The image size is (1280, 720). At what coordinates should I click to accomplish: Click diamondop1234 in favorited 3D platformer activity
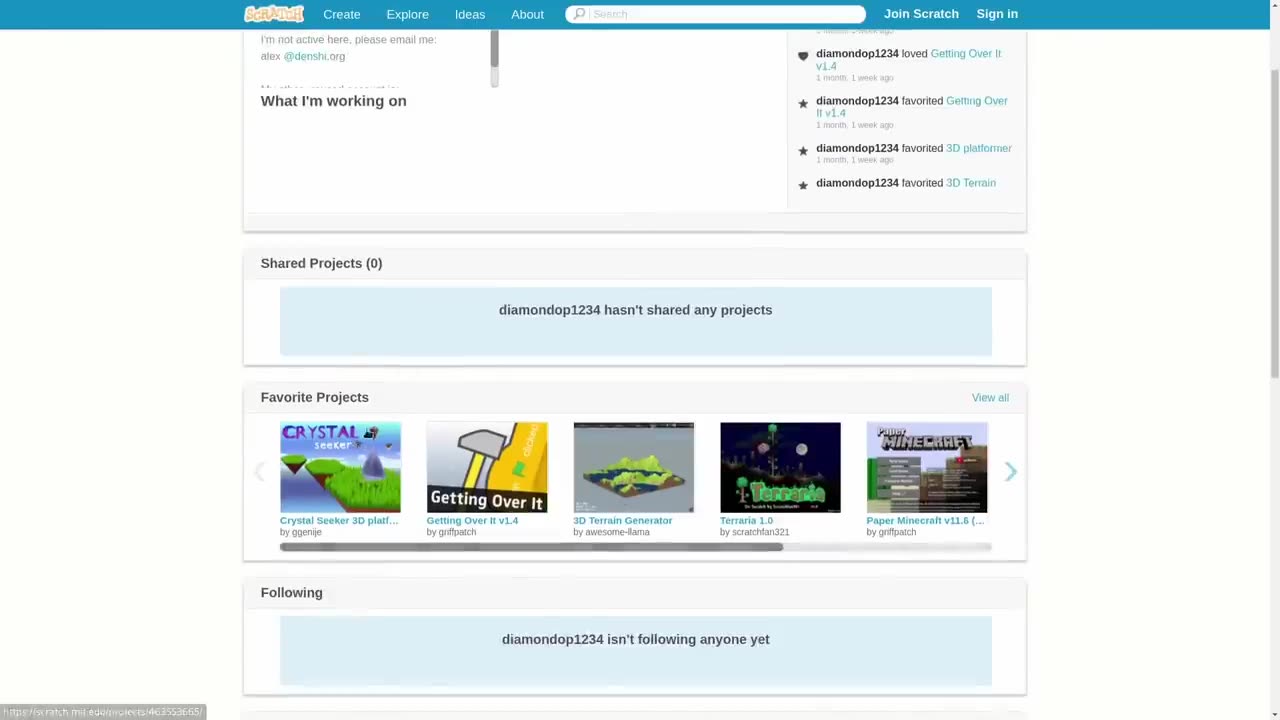coord(857,148)
